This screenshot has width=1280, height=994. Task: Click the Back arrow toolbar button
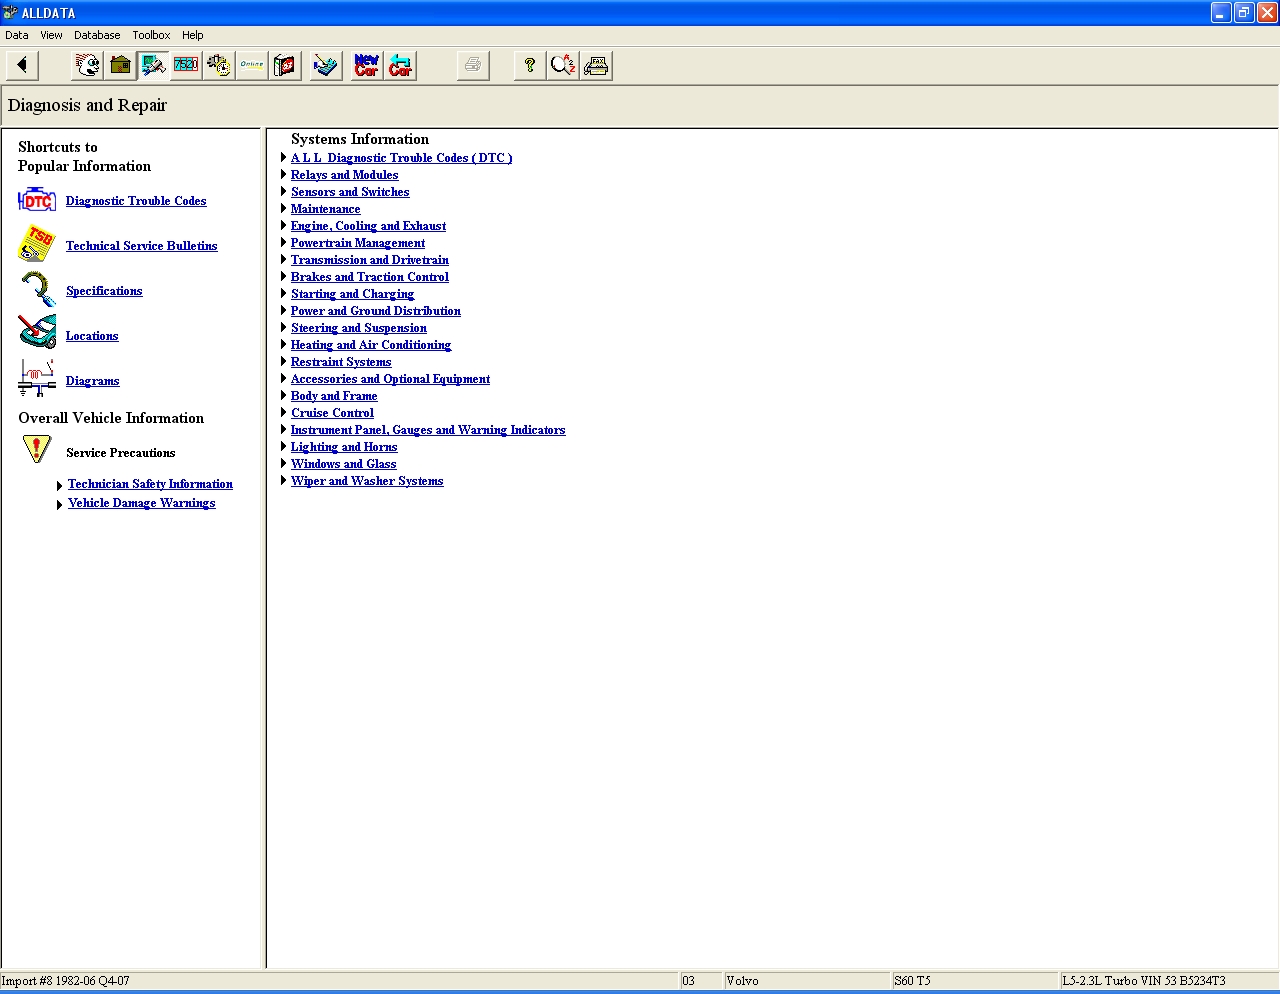click(22, 66)
